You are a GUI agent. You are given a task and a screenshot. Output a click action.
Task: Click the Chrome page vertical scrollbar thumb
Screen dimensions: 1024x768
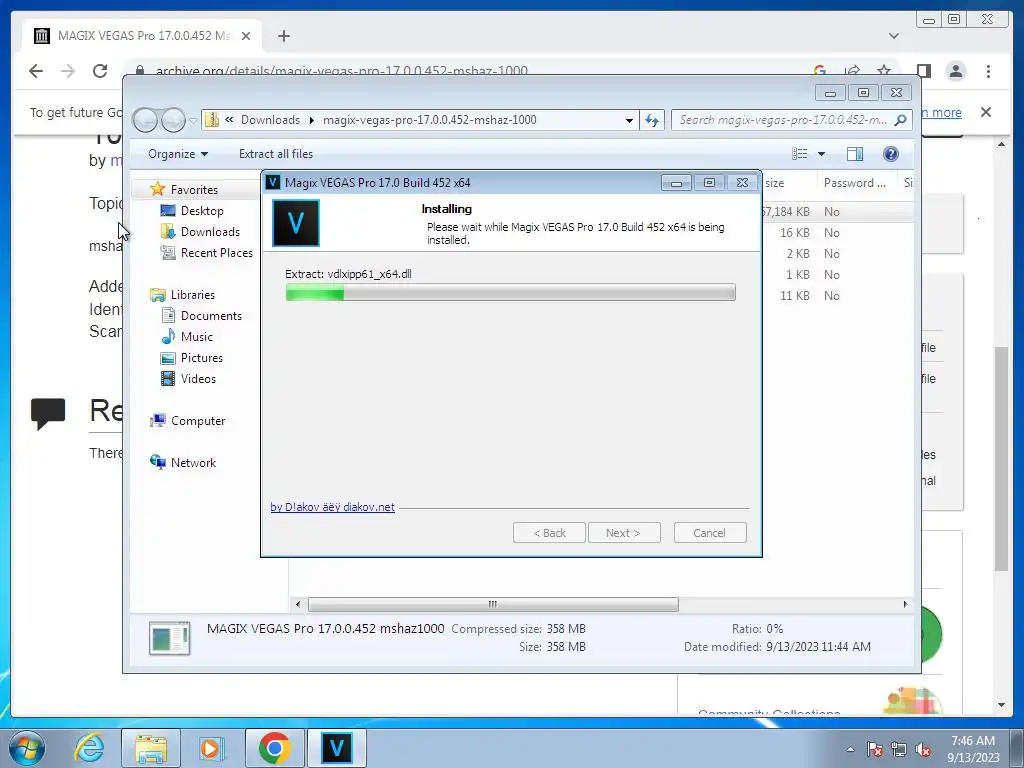(x=1001, y=459)
